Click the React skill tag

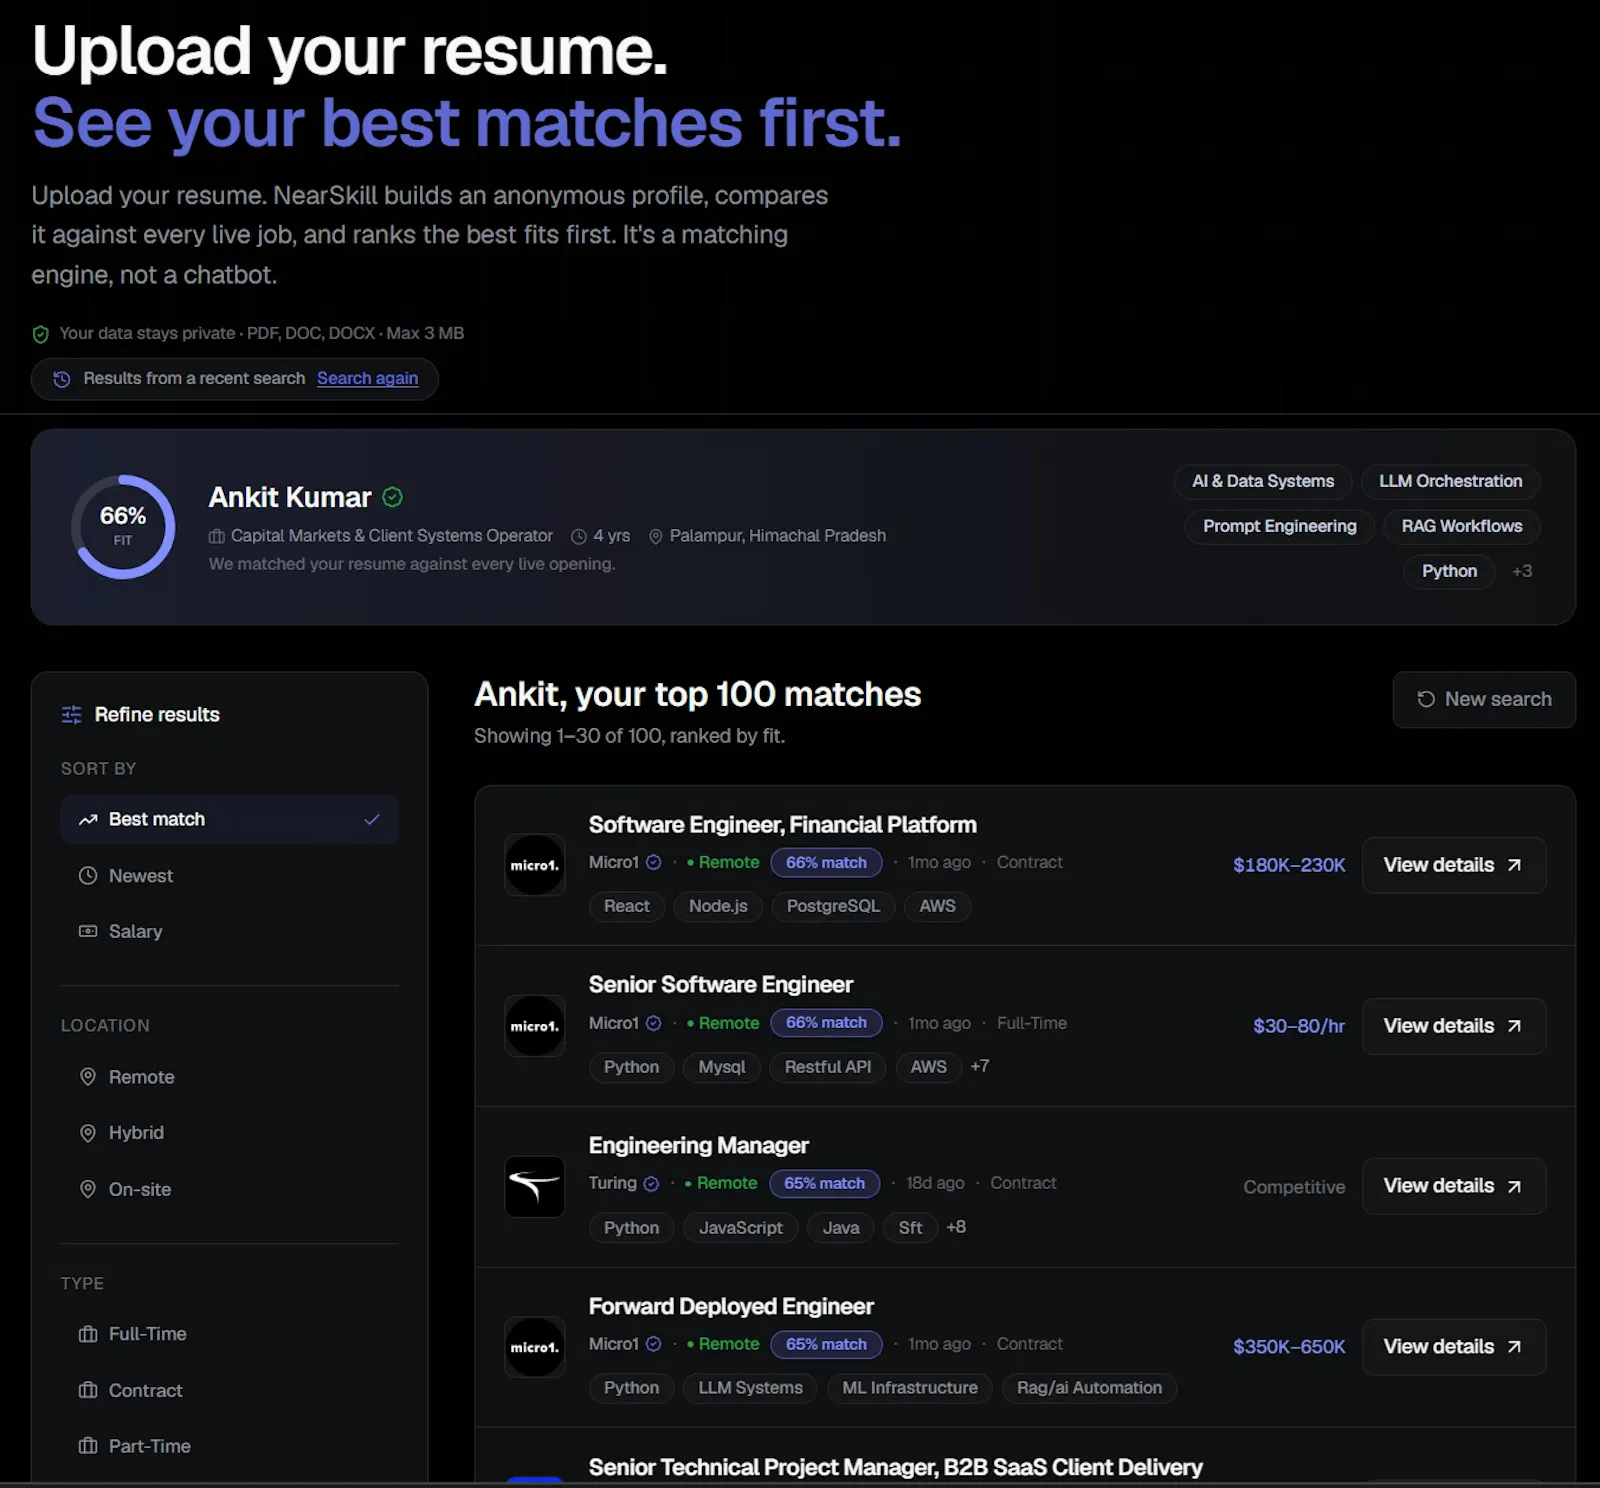[627, 906]
